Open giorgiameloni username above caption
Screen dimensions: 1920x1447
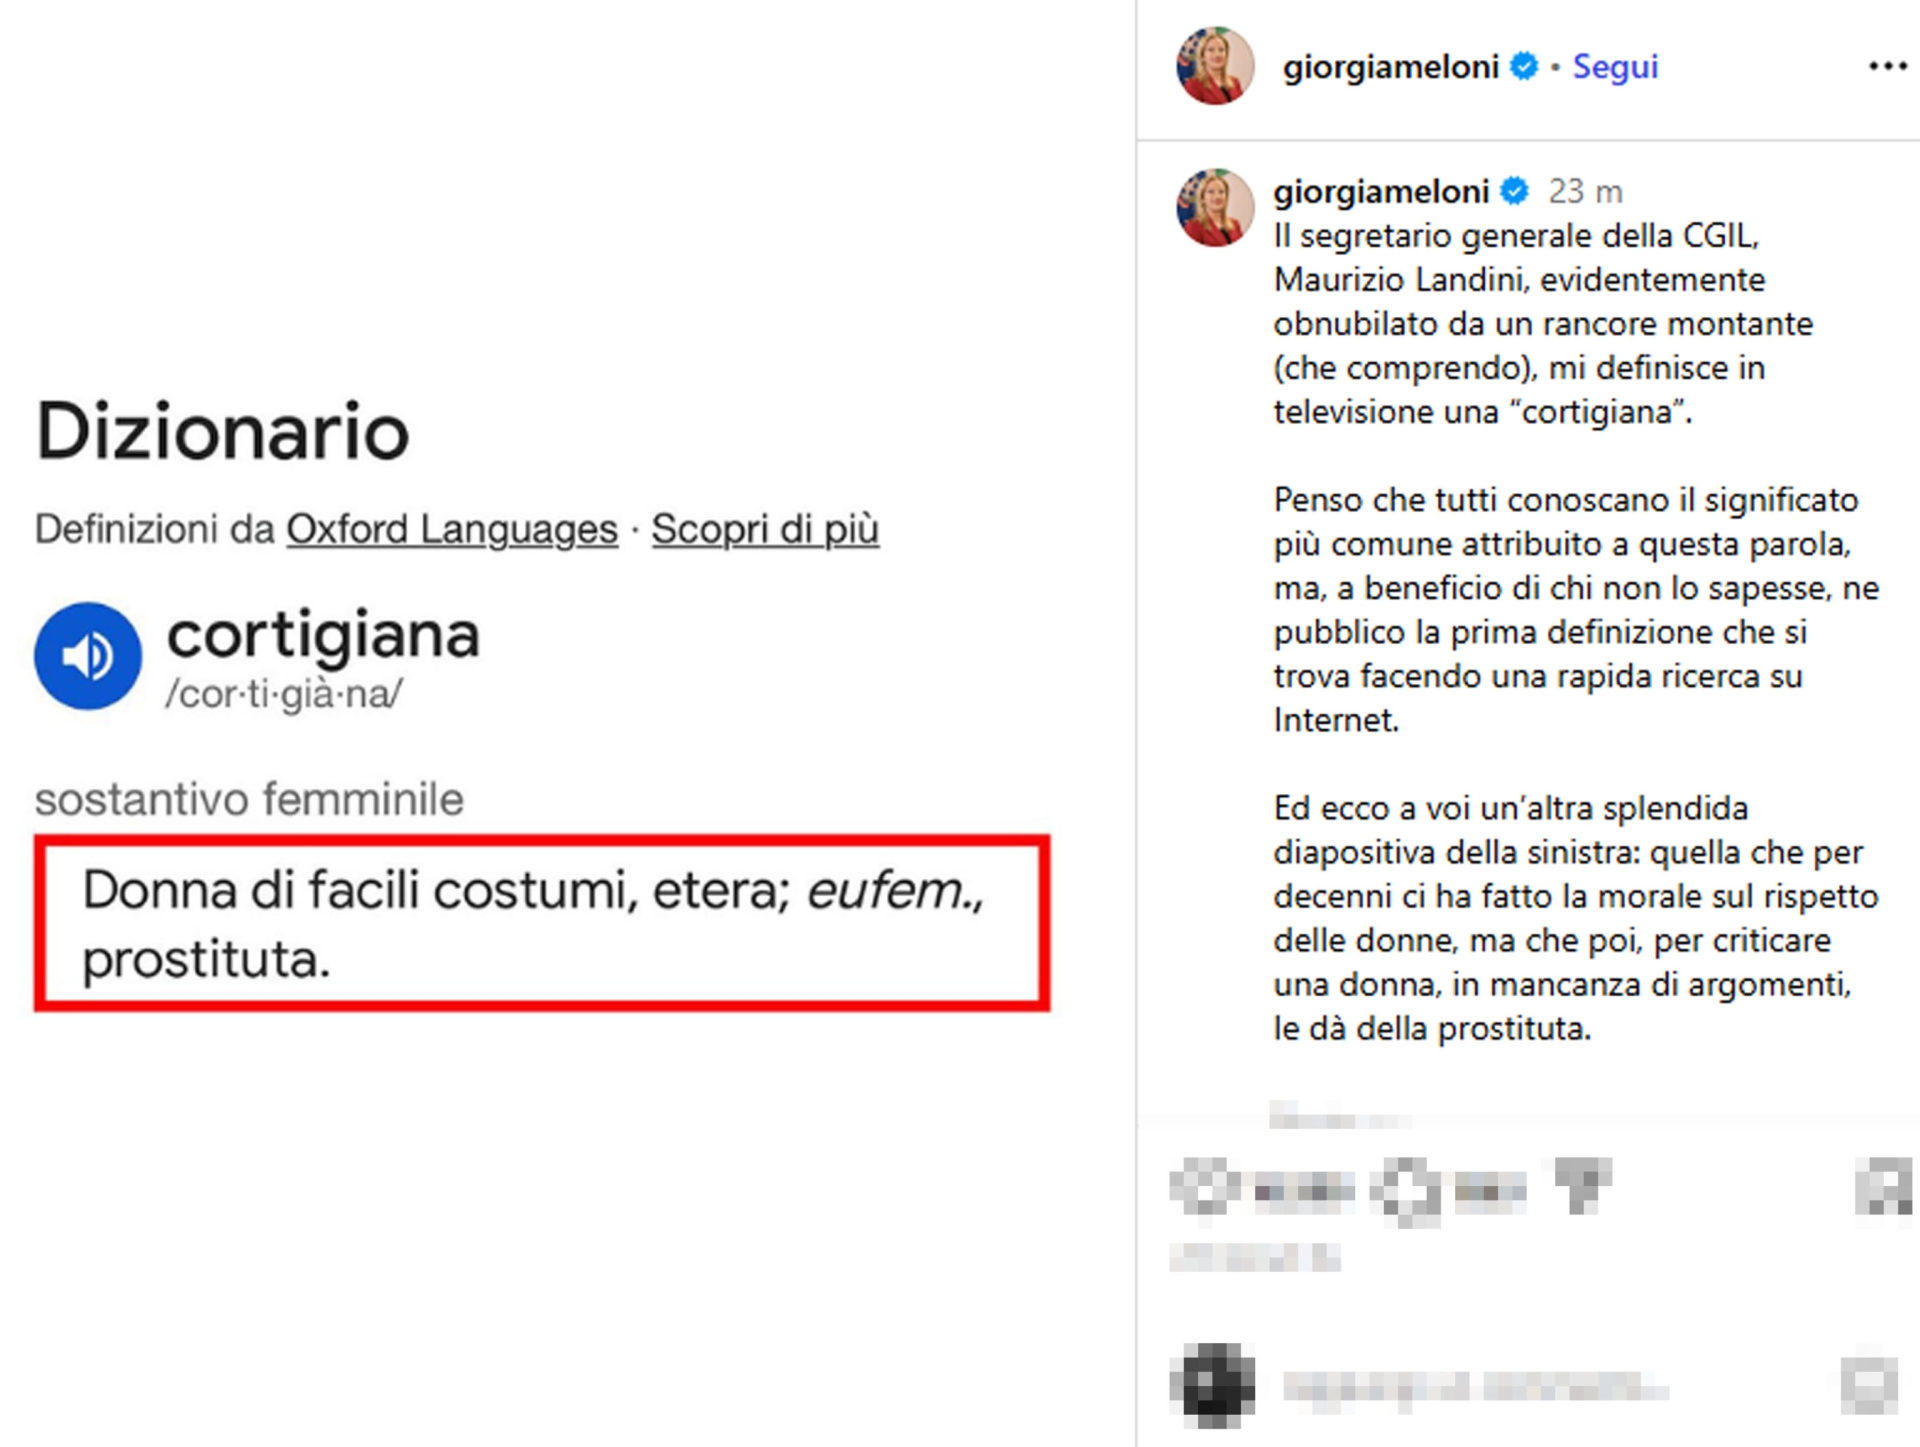tap(1381, 190)
